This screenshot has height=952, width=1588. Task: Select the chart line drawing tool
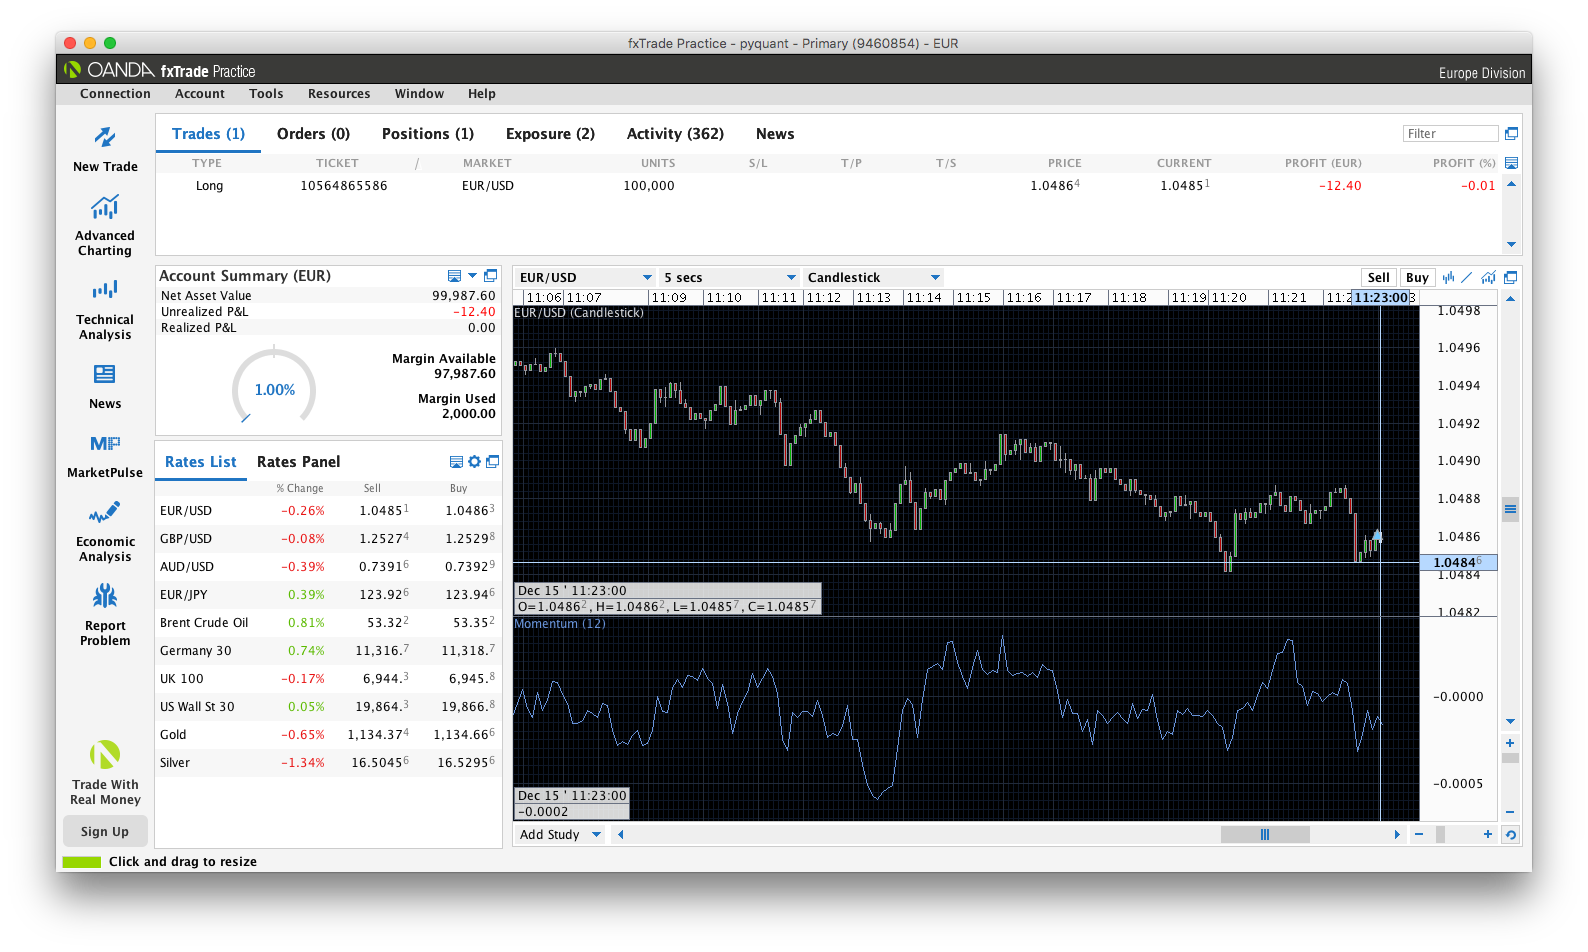[1467, 277]
